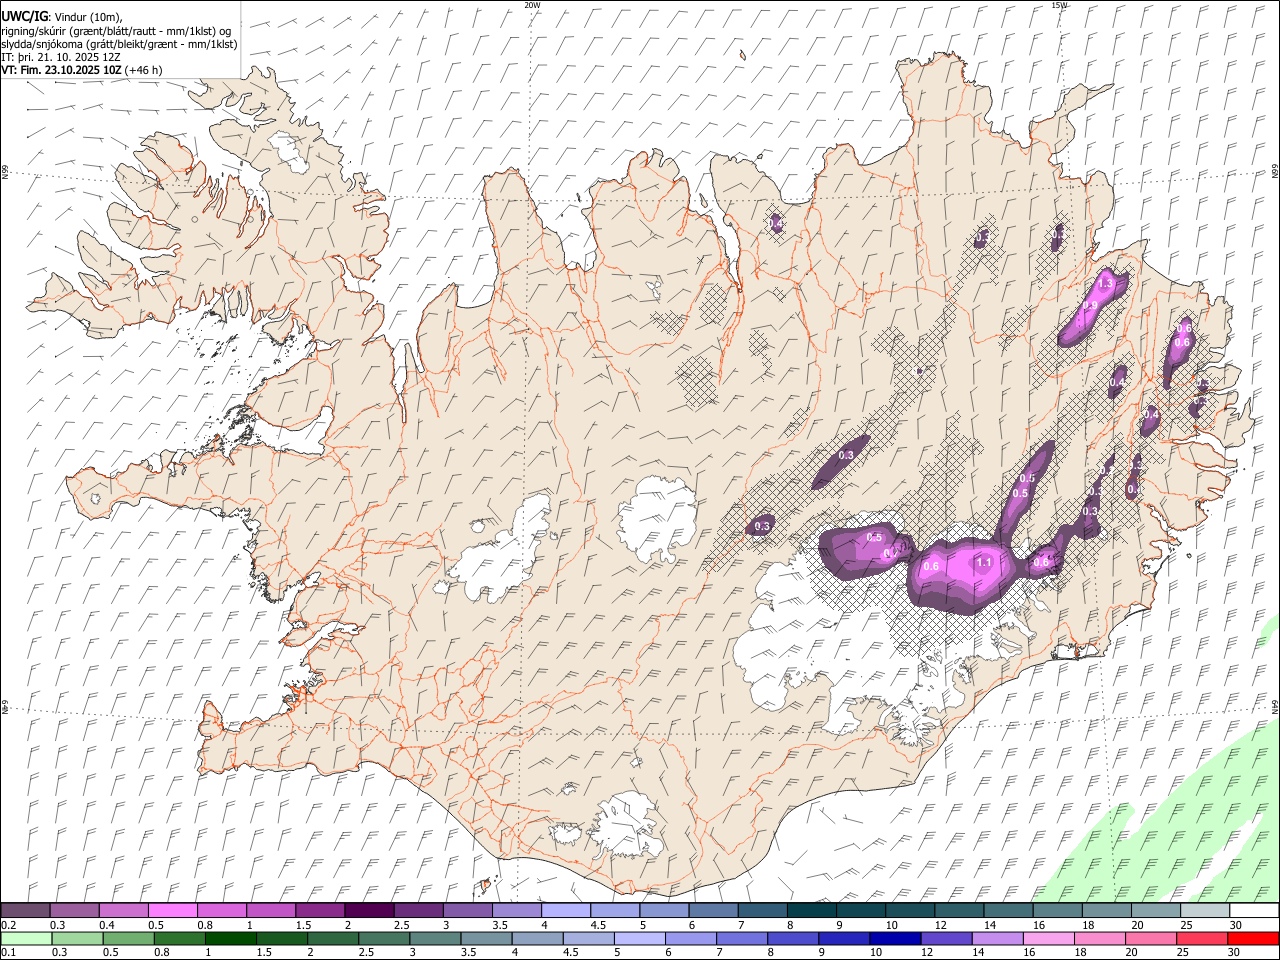The width and height of the screenshot is (1280, 960).
Task: Click the dark teal 8 swatch in upper legend row
Action: click(x=811, y=910)
